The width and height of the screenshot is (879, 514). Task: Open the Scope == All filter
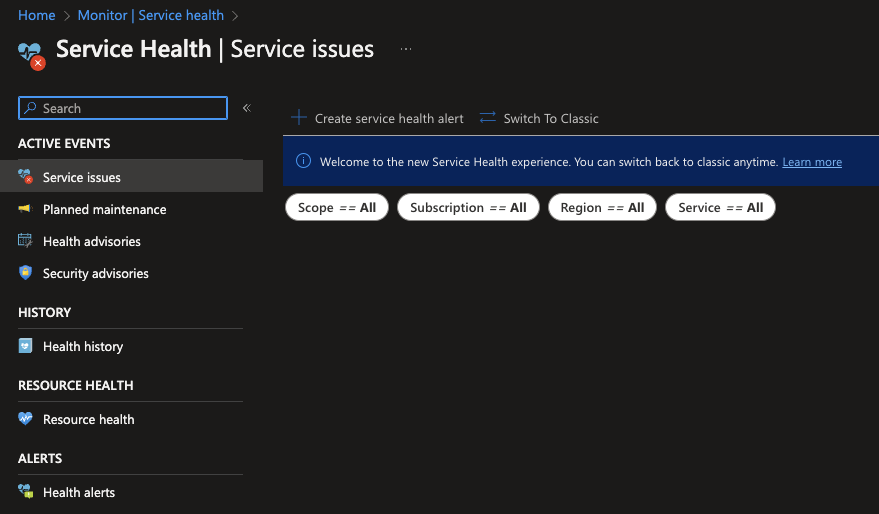click(337, 207)
